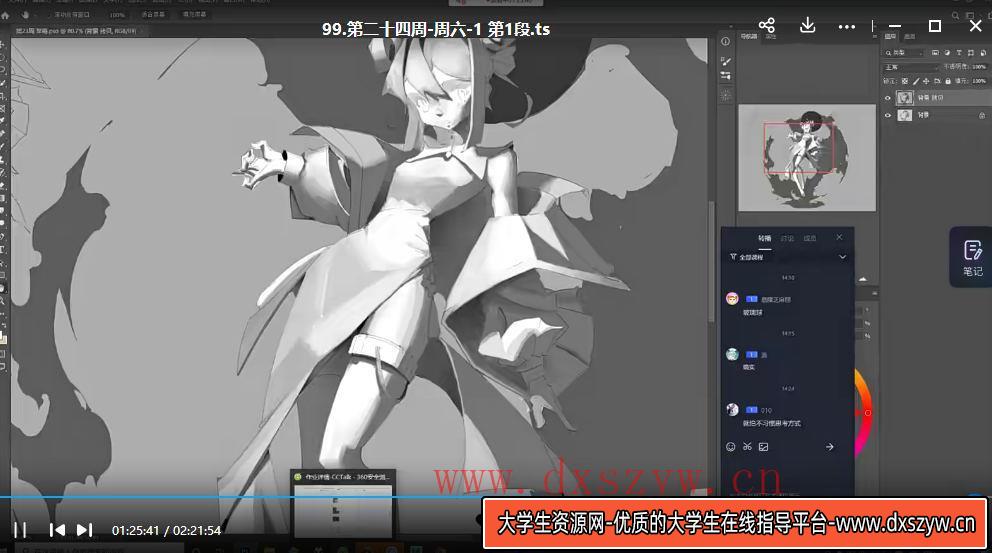Toggle pixel layer filter icon

pos(935,53)
